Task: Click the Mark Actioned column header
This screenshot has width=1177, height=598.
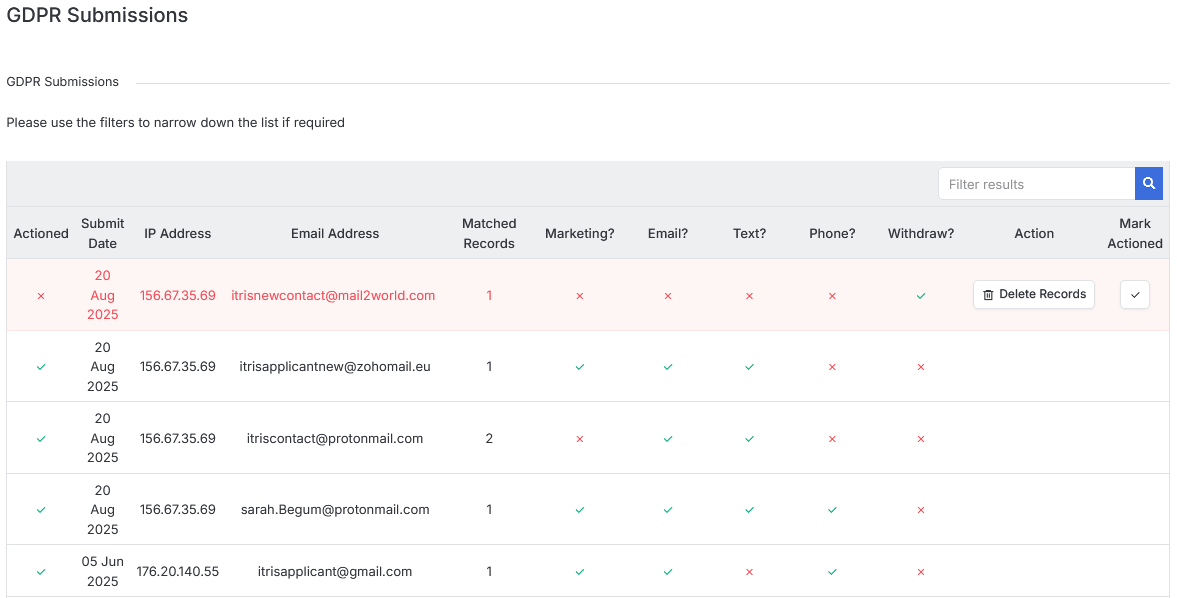Action: (1135, 233)
